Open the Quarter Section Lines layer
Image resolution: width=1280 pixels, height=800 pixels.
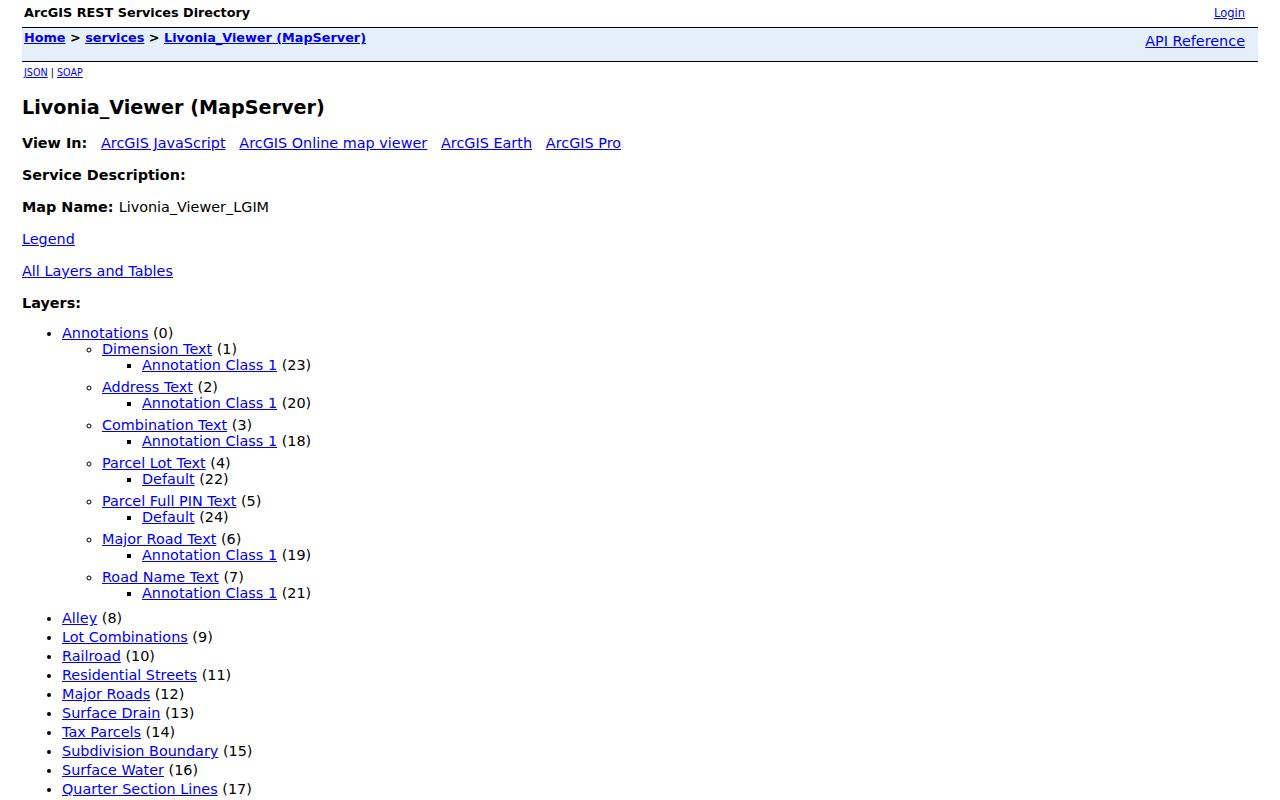tap(139, 789)
